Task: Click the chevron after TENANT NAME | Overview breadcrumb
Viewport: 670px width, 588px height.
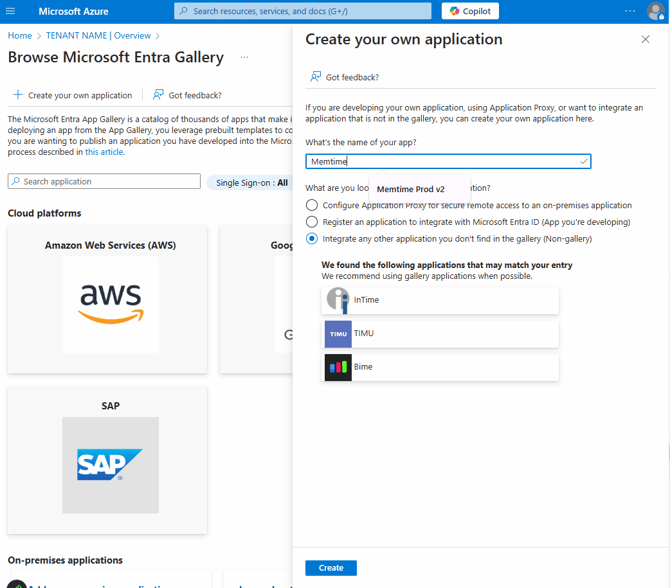Action: 158,36
